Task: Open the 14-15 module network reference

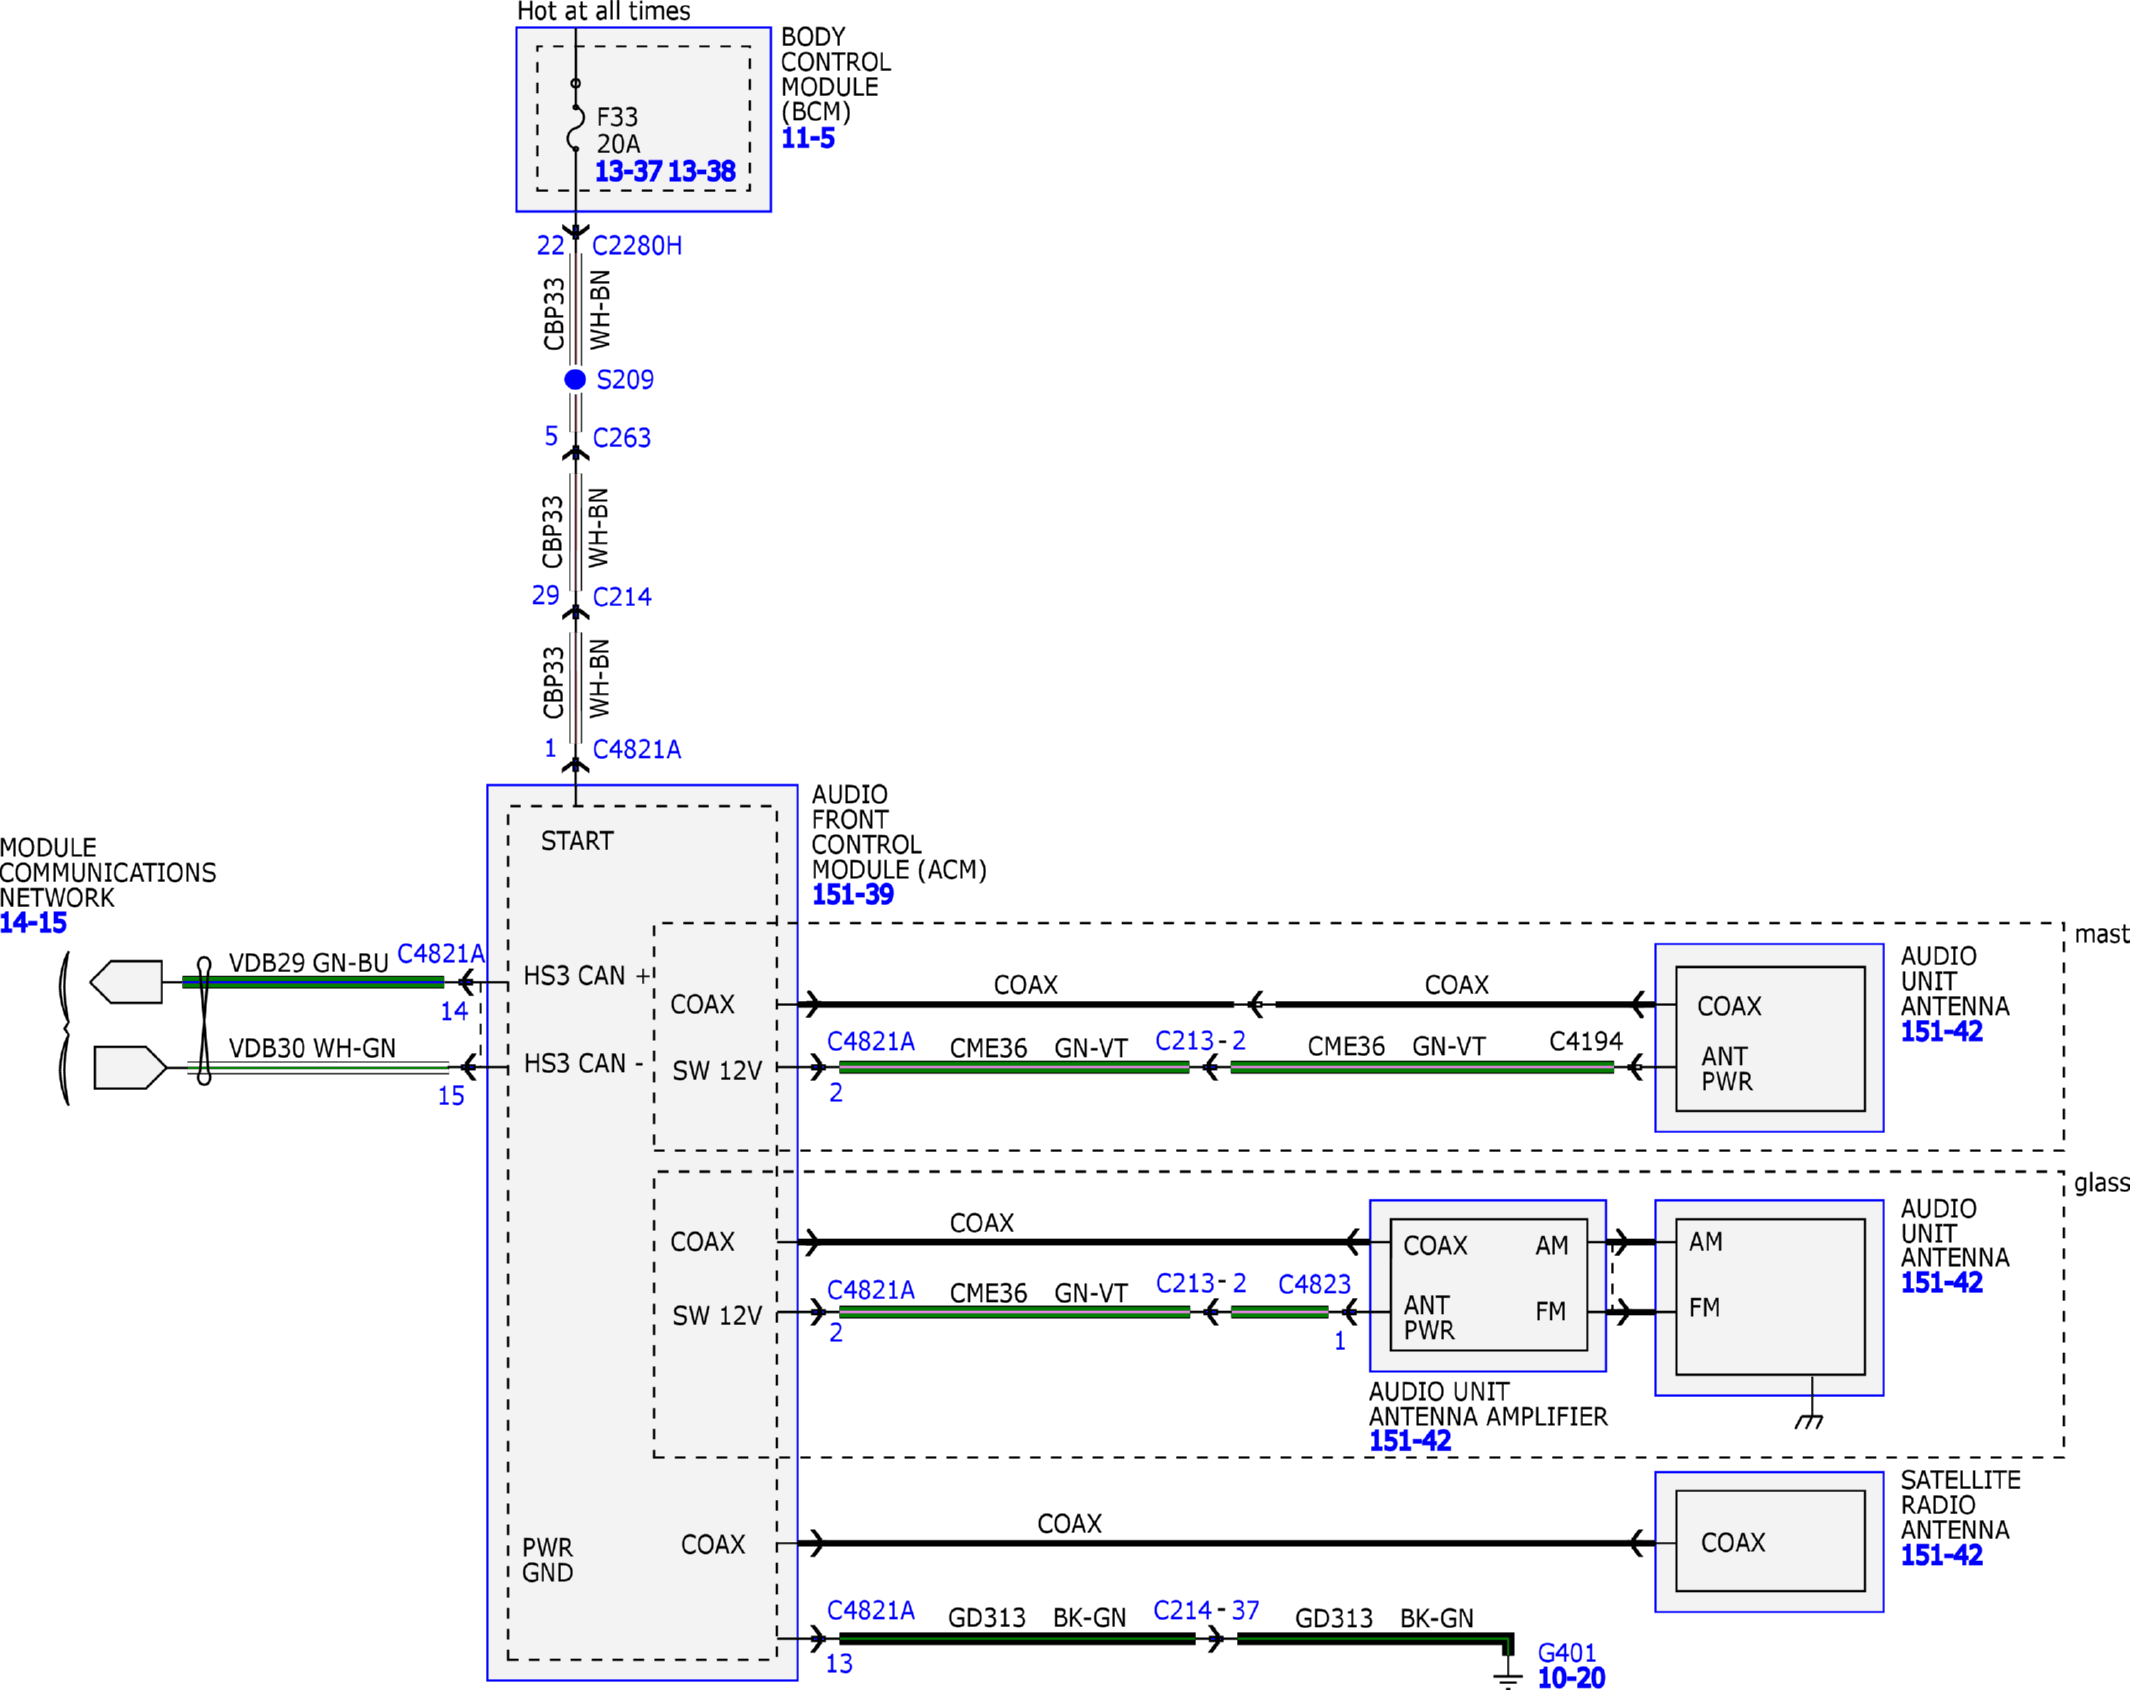Action: point(33,923)
